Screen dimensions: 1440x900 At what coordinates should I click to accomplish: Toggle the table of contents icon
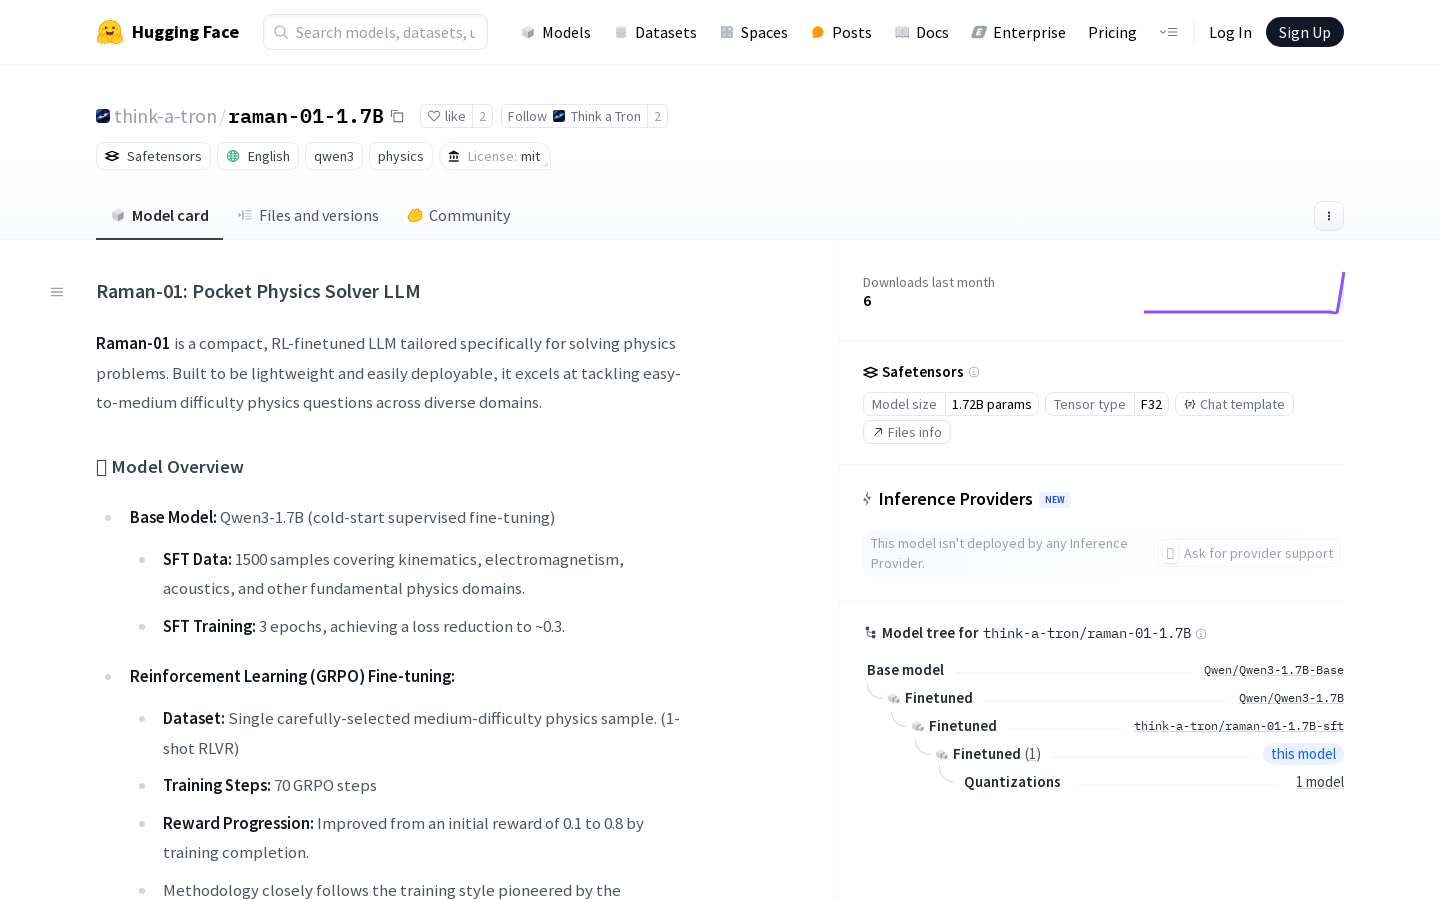coord(57,292)
